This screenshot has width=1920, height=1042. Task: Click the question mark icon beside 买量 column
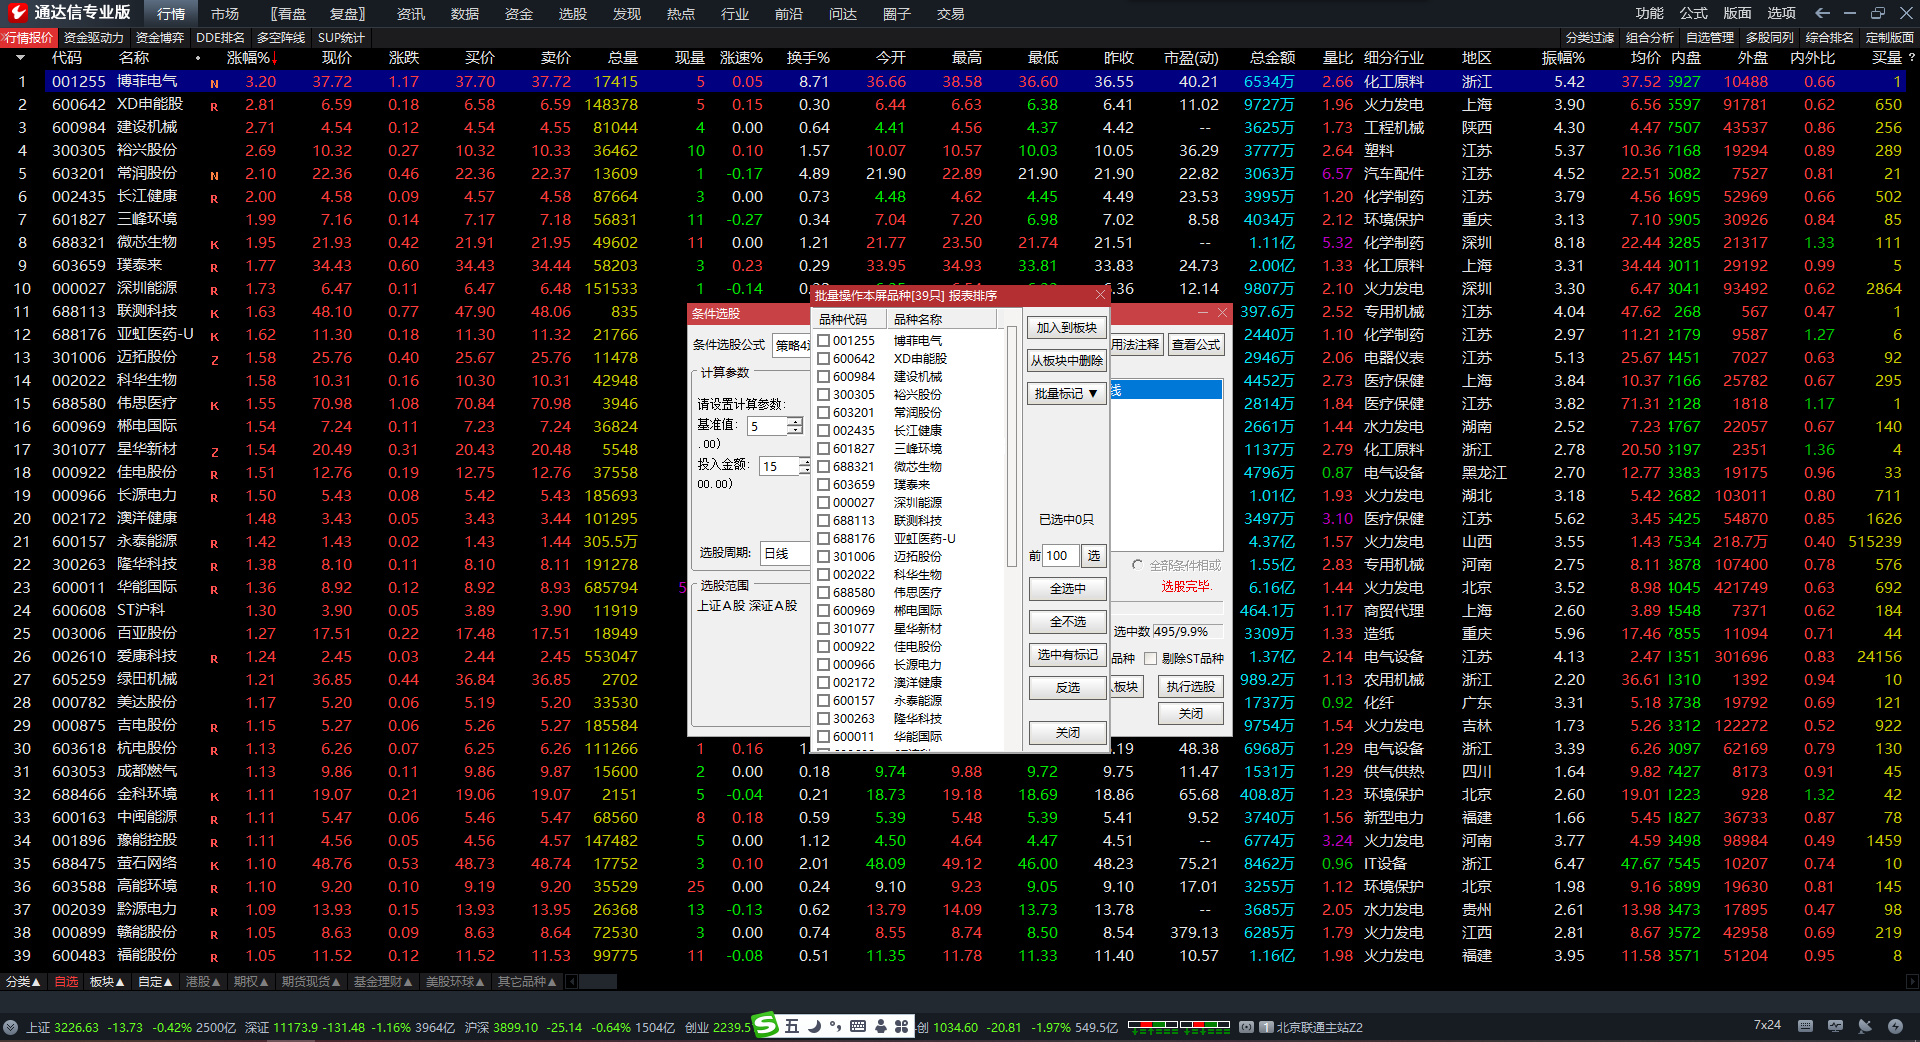(x=1911, y=58)
